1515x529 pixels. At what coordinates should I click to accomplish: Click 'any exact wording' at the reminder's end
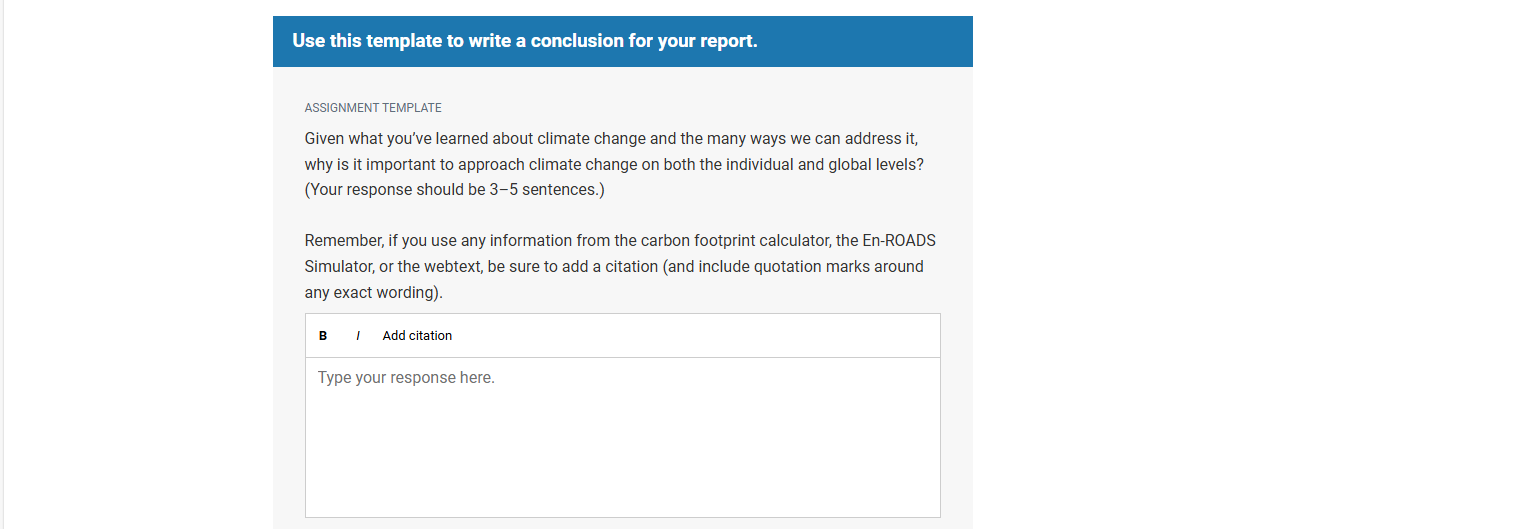pyautogui.click(x=370, y=293)
